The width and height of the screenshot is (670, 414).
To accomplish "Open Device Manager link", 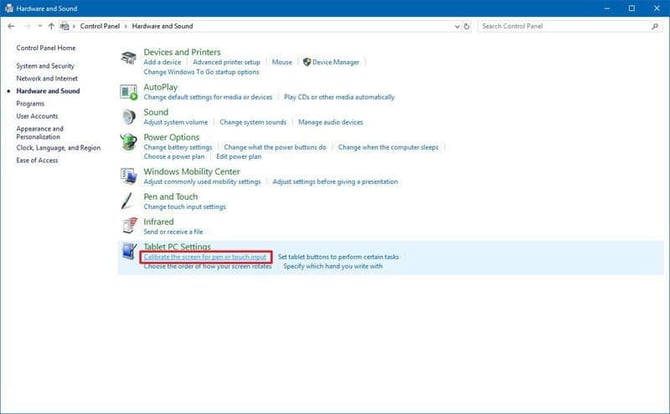I will tap(335, 62).
